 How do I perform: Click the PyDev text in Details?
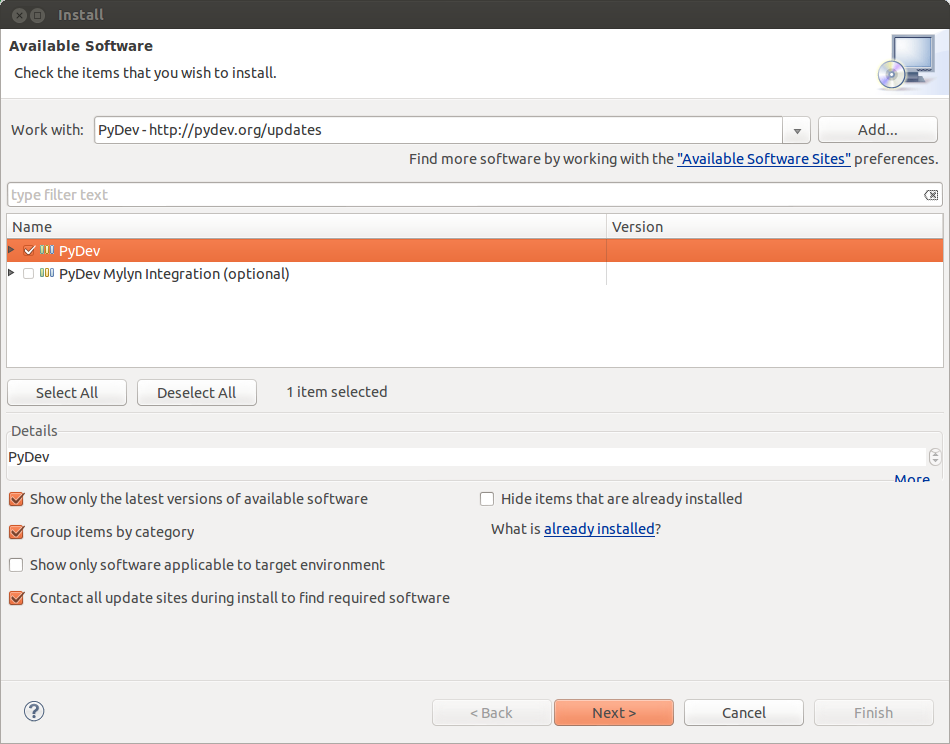coord(29,457)
